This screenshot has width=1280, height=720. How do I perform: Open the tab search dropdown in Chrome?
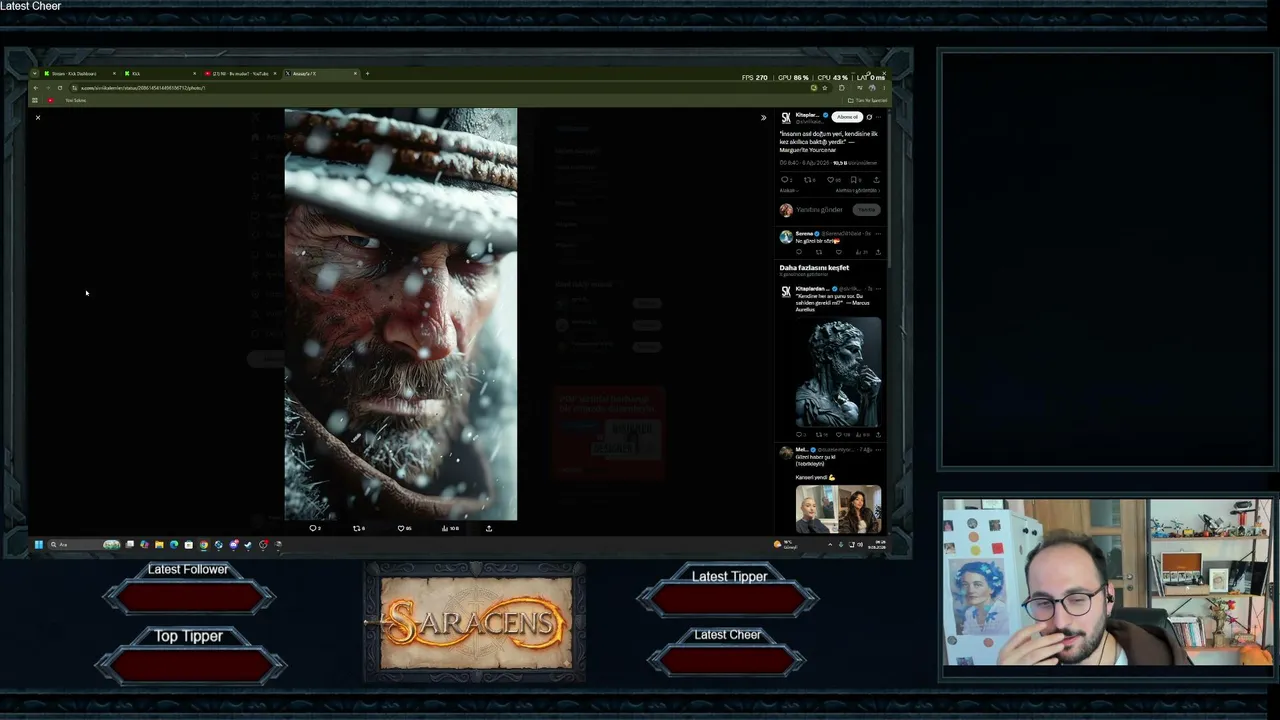click(x=34, y=73)
